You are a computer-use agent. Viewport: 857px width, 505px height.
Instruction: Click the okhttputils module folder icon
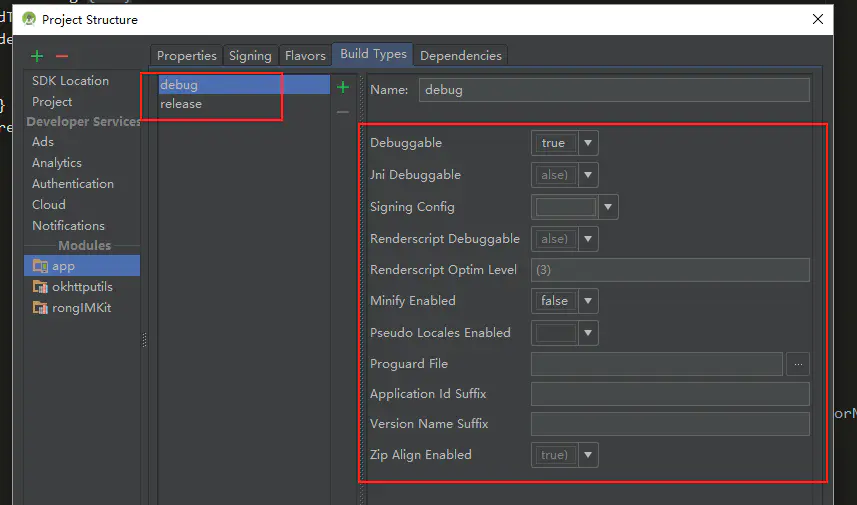click(x=40, y=287)
